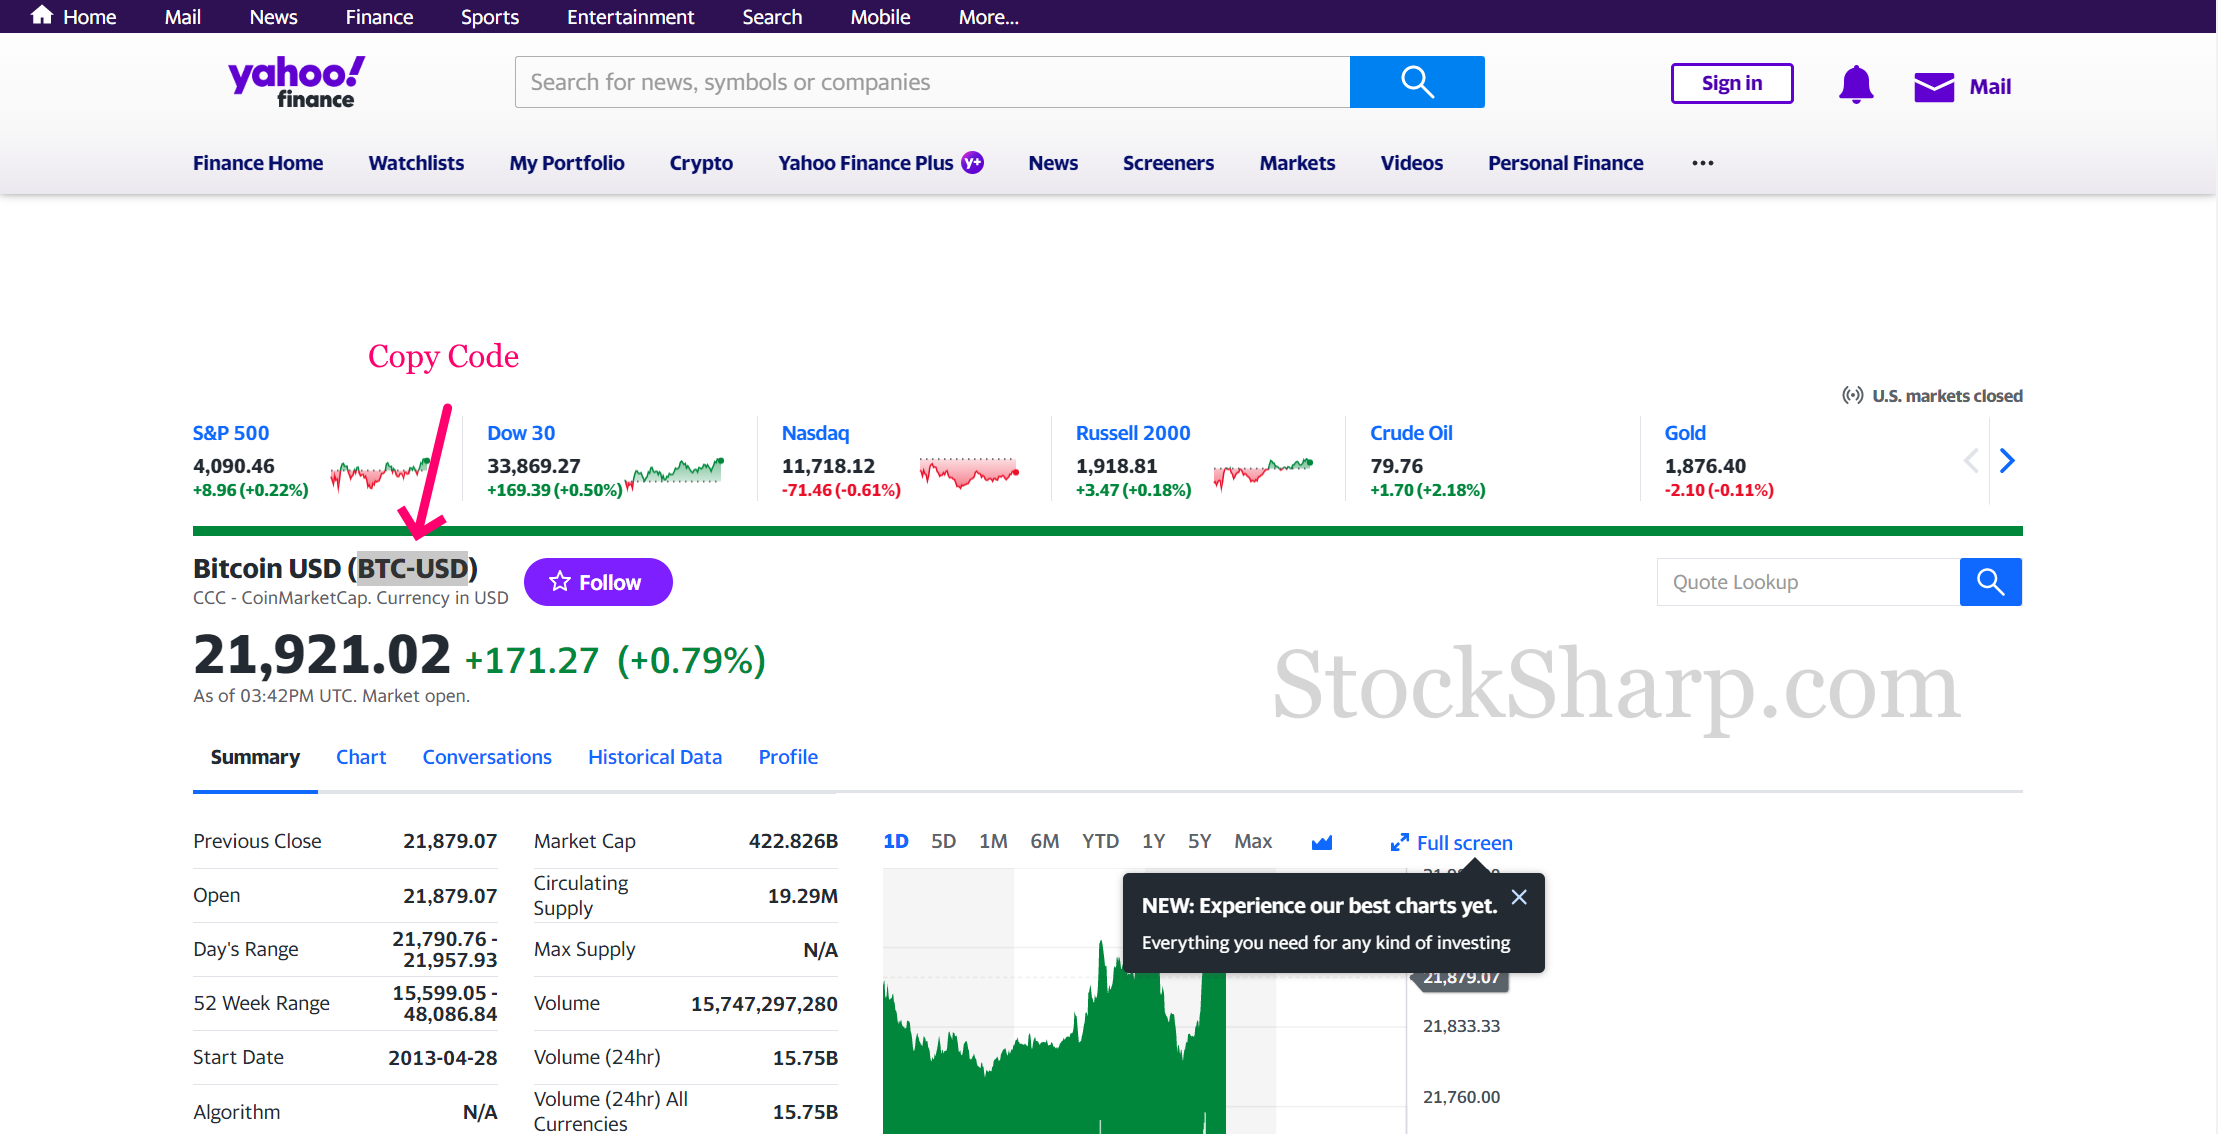This screenshot has width=2218, height=1134.
Task: Click the Market Cap value 422.826B
Action: [793, 841]
